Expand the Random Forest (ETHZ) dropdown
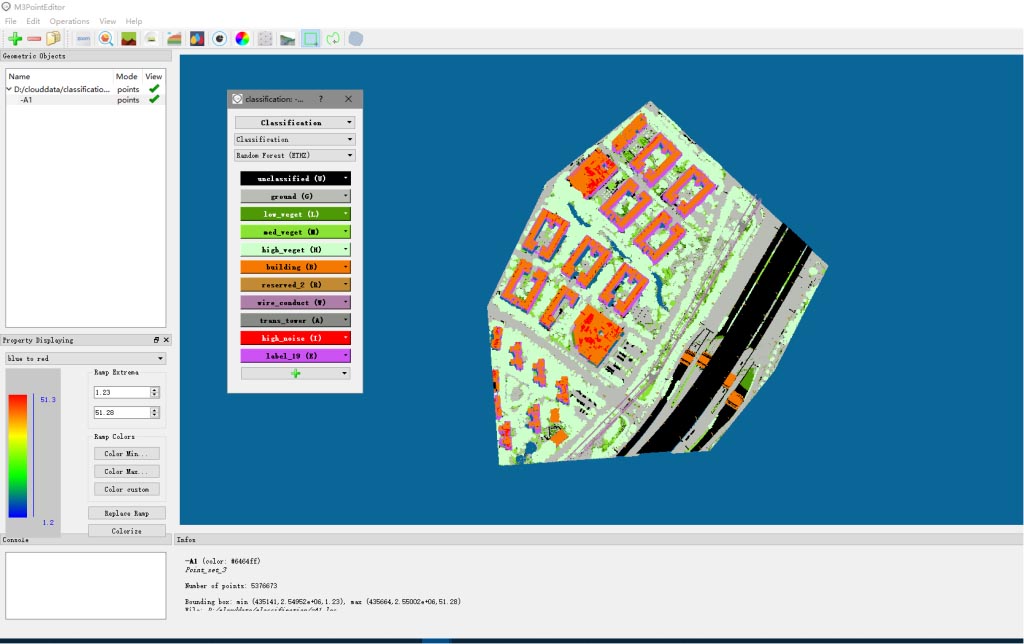This screenshot has height=644, width=1024. tap(295, 156)
